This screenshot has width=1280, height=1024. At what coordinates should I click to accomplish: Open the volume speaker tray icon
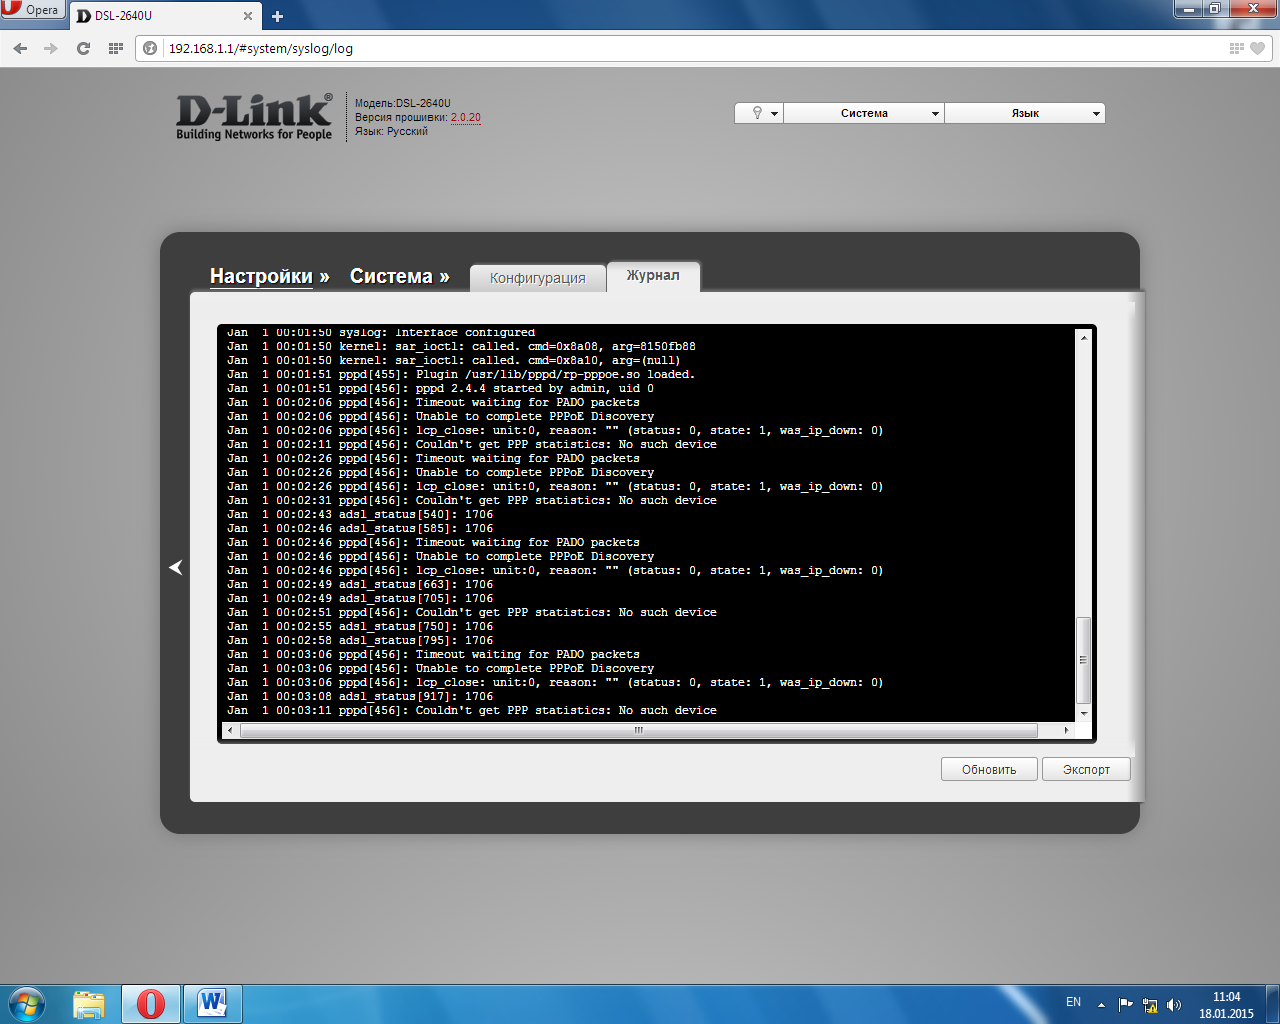tap(1174, 1005)
